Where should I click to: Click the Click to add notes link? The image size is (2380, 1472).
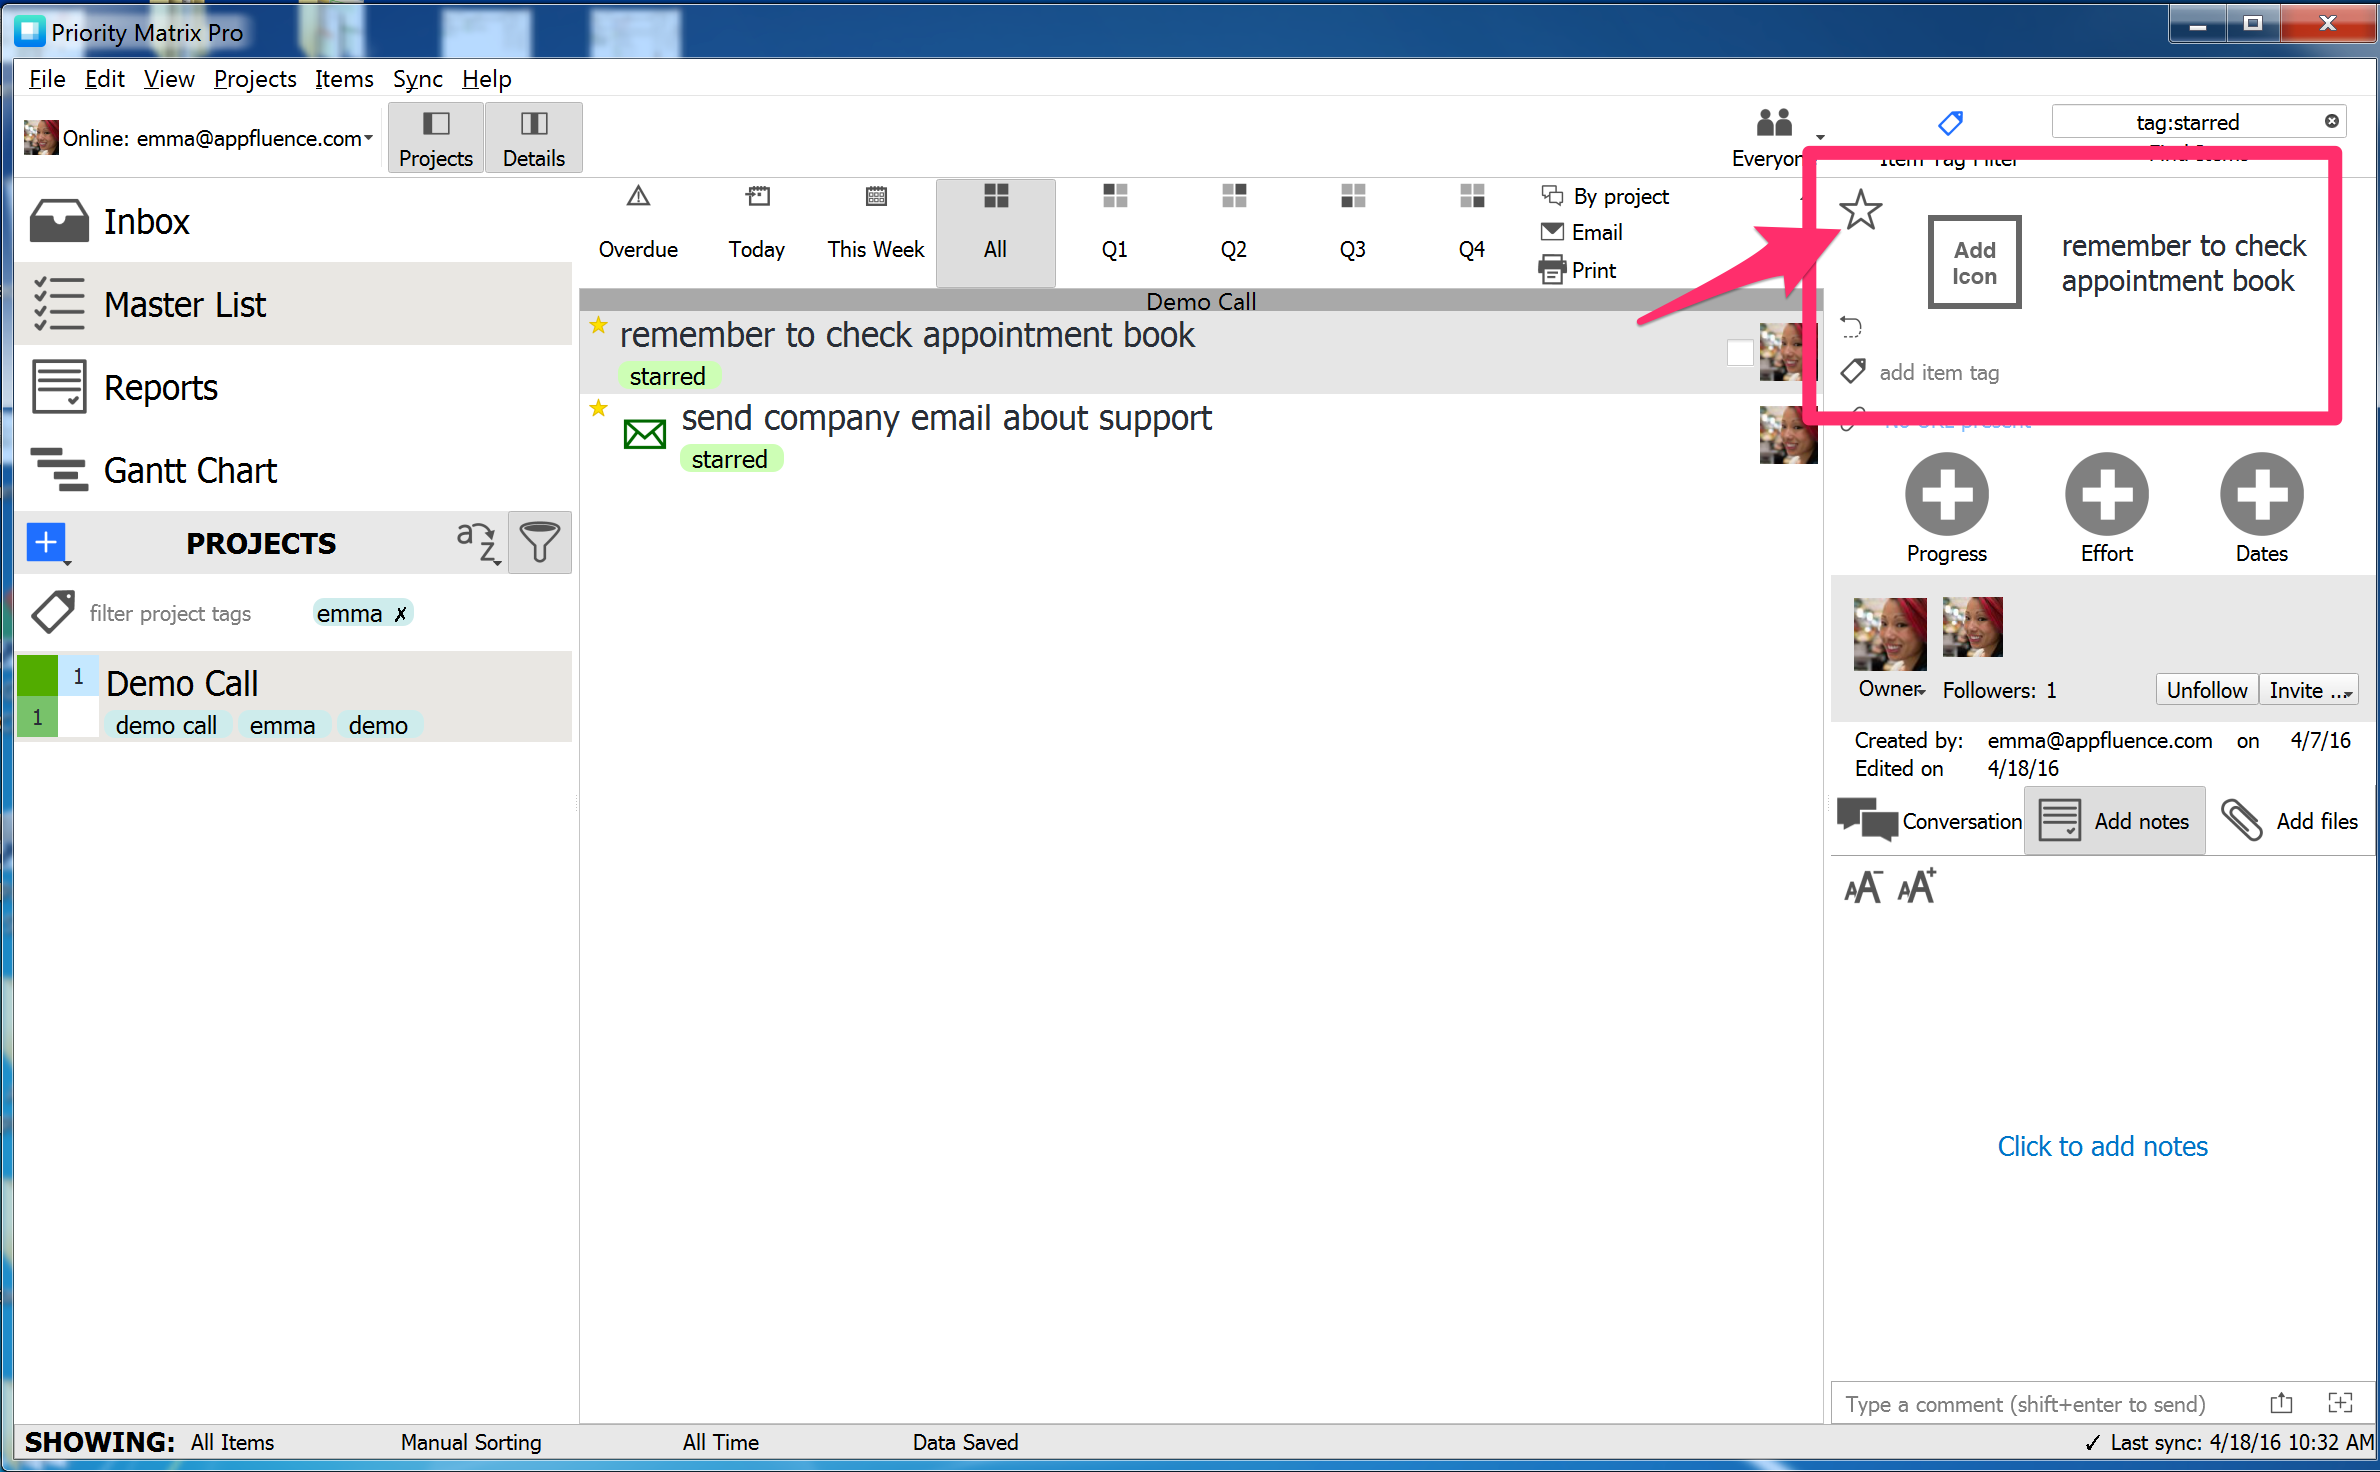[x=2102, y=1146]
